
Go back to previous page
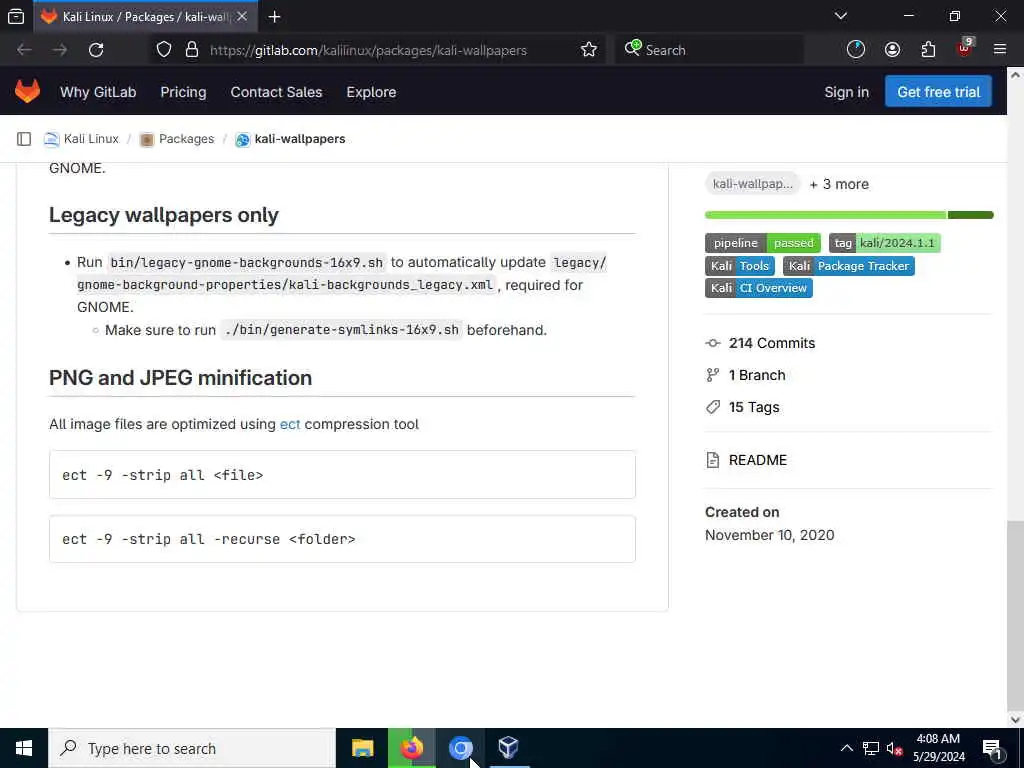24,50
